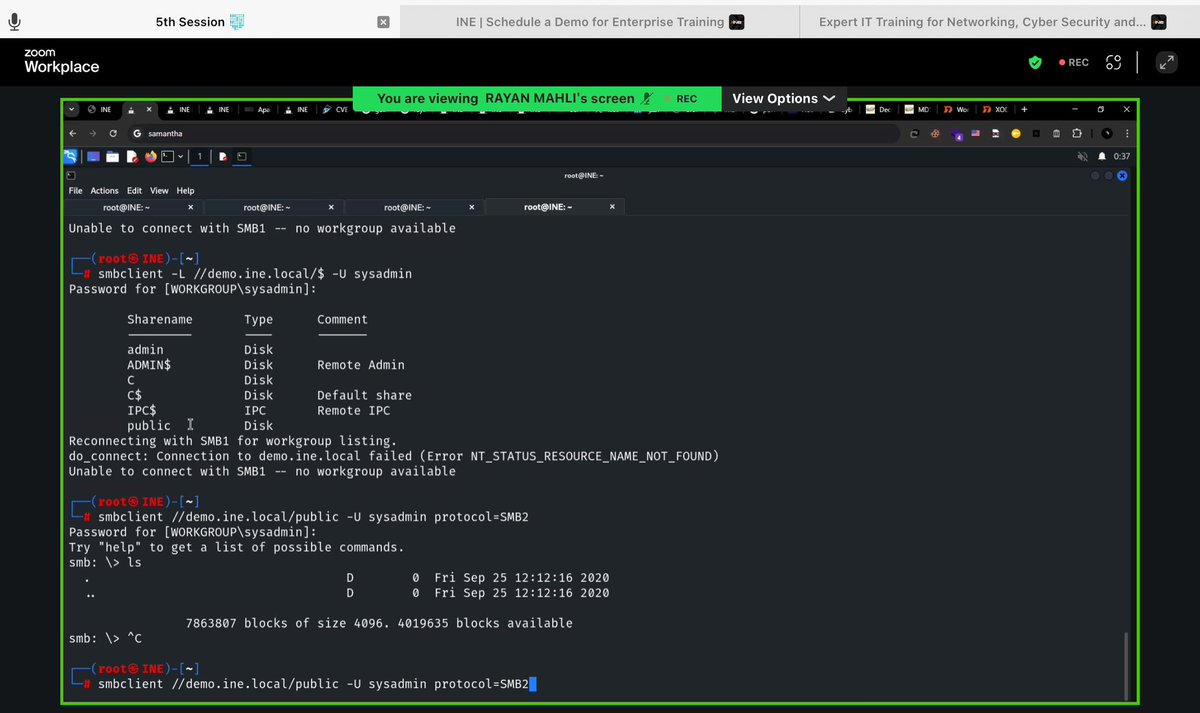
Task: Launch Firefox from the Kali panel
Action: pyautogui.click(x=151, y=157)
